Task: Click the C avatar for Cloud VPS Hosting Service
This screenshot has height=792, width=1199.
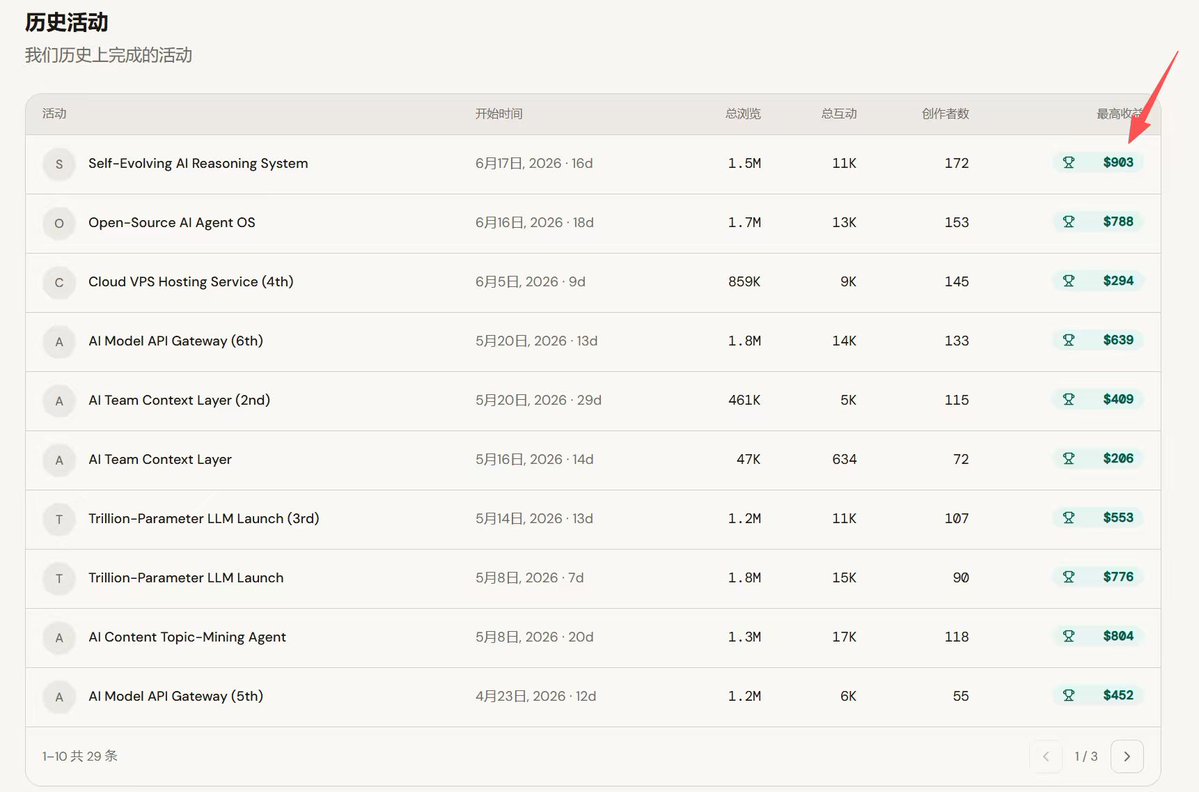Action: tap(59, 283)
